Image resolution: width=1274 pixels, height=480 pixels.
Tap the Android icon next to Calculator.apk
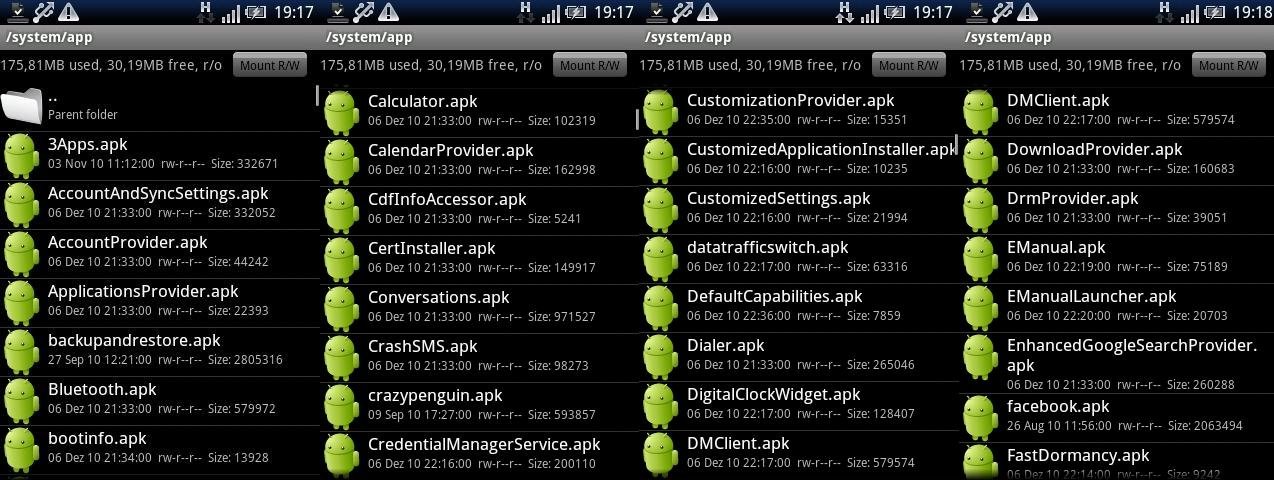[x=342, y=111]
